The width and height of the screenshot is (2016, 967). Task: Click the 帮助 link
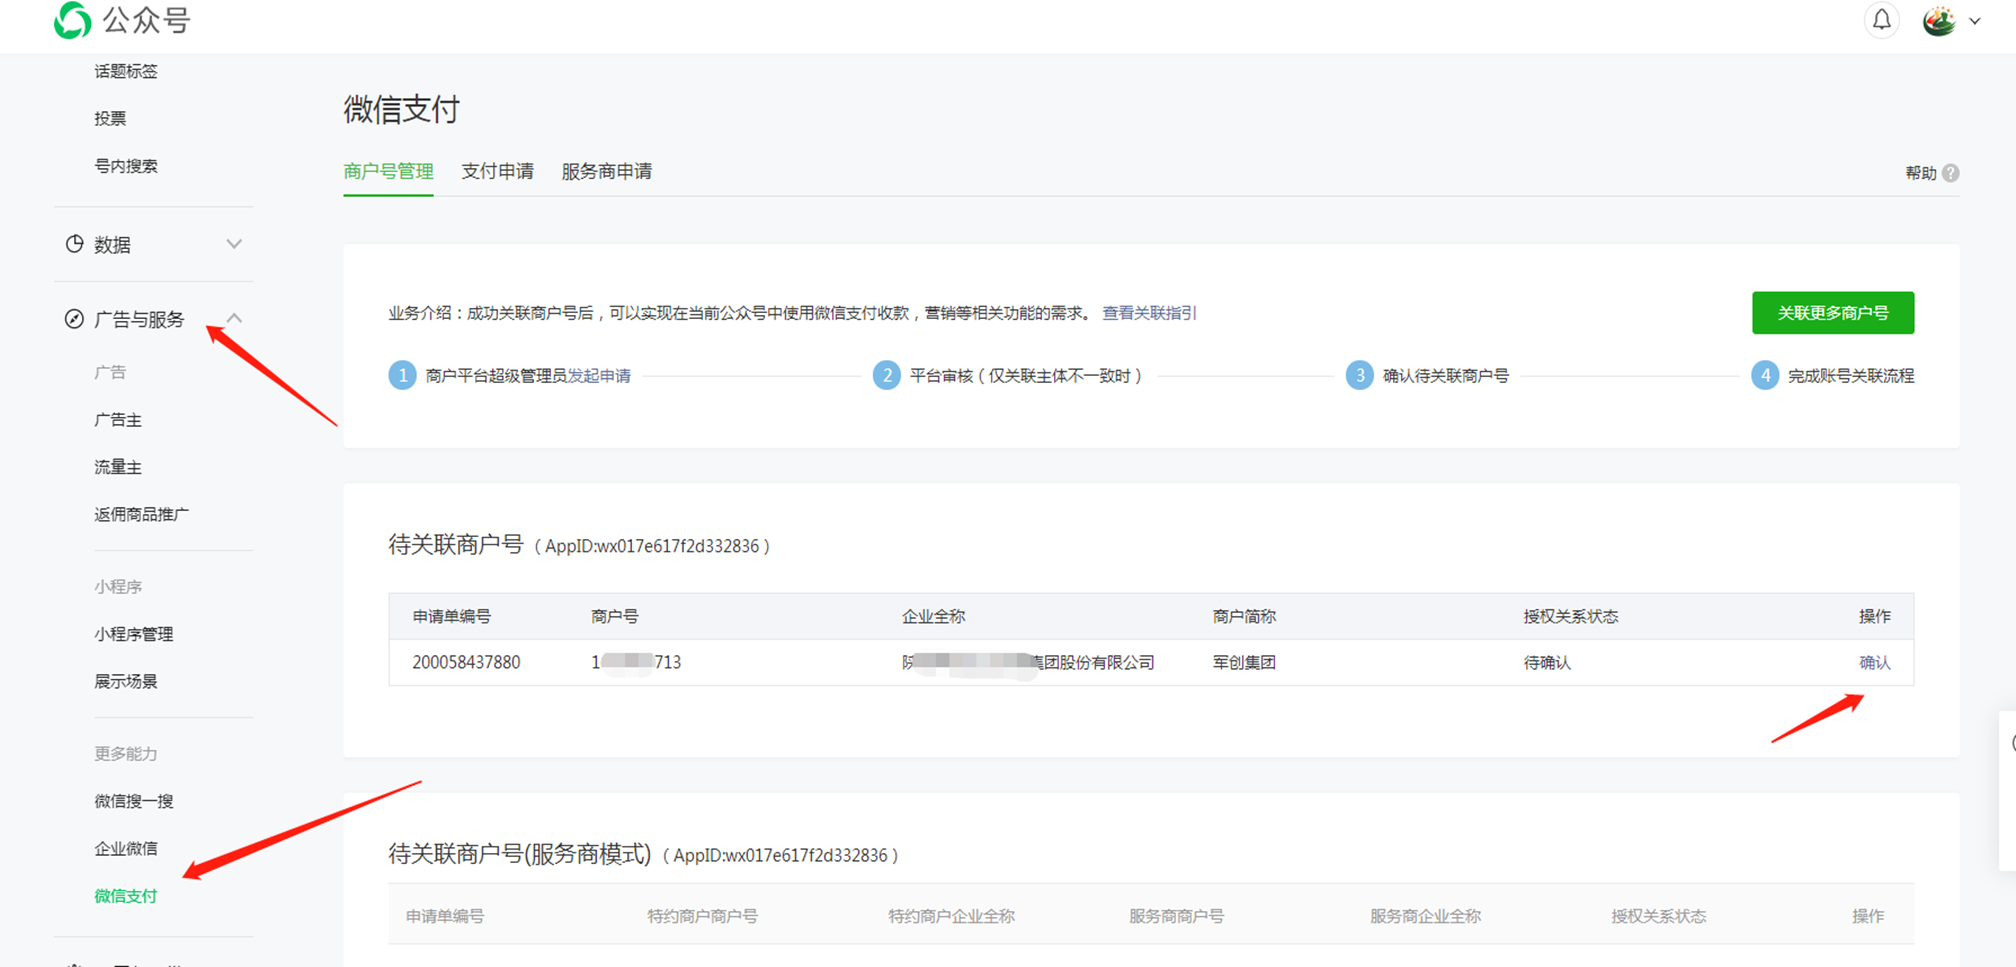click(1921, 173)
